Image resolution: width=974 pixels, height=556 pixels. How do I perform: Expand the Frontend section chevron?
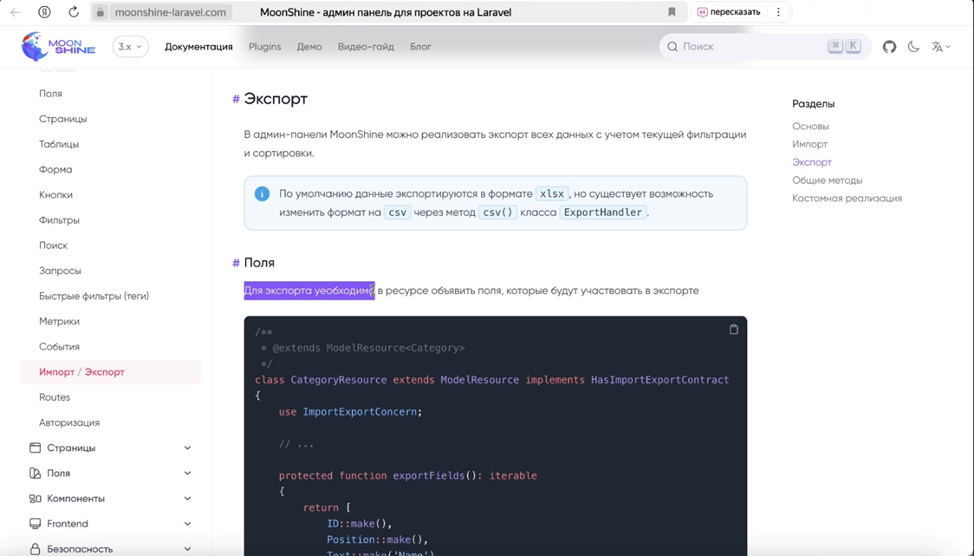(188, 524)
